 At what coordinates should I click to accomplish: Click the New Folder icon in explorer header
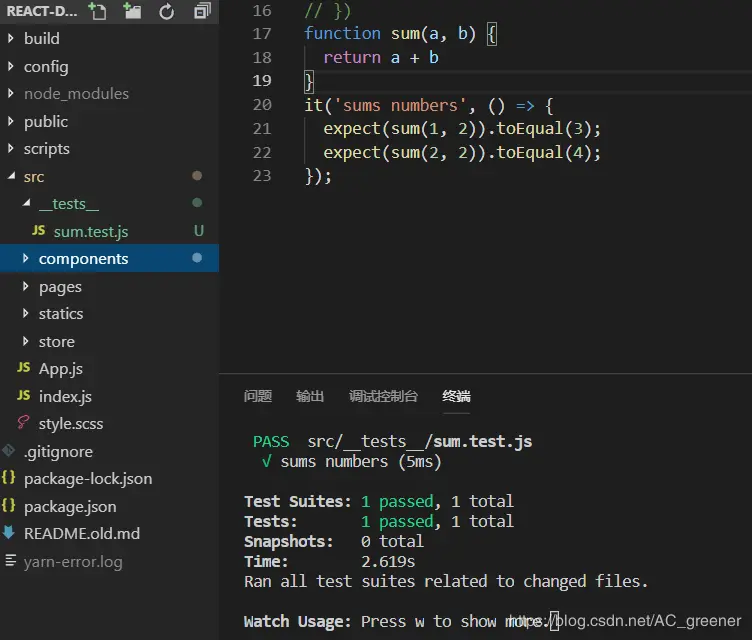[x=132, y=11]
